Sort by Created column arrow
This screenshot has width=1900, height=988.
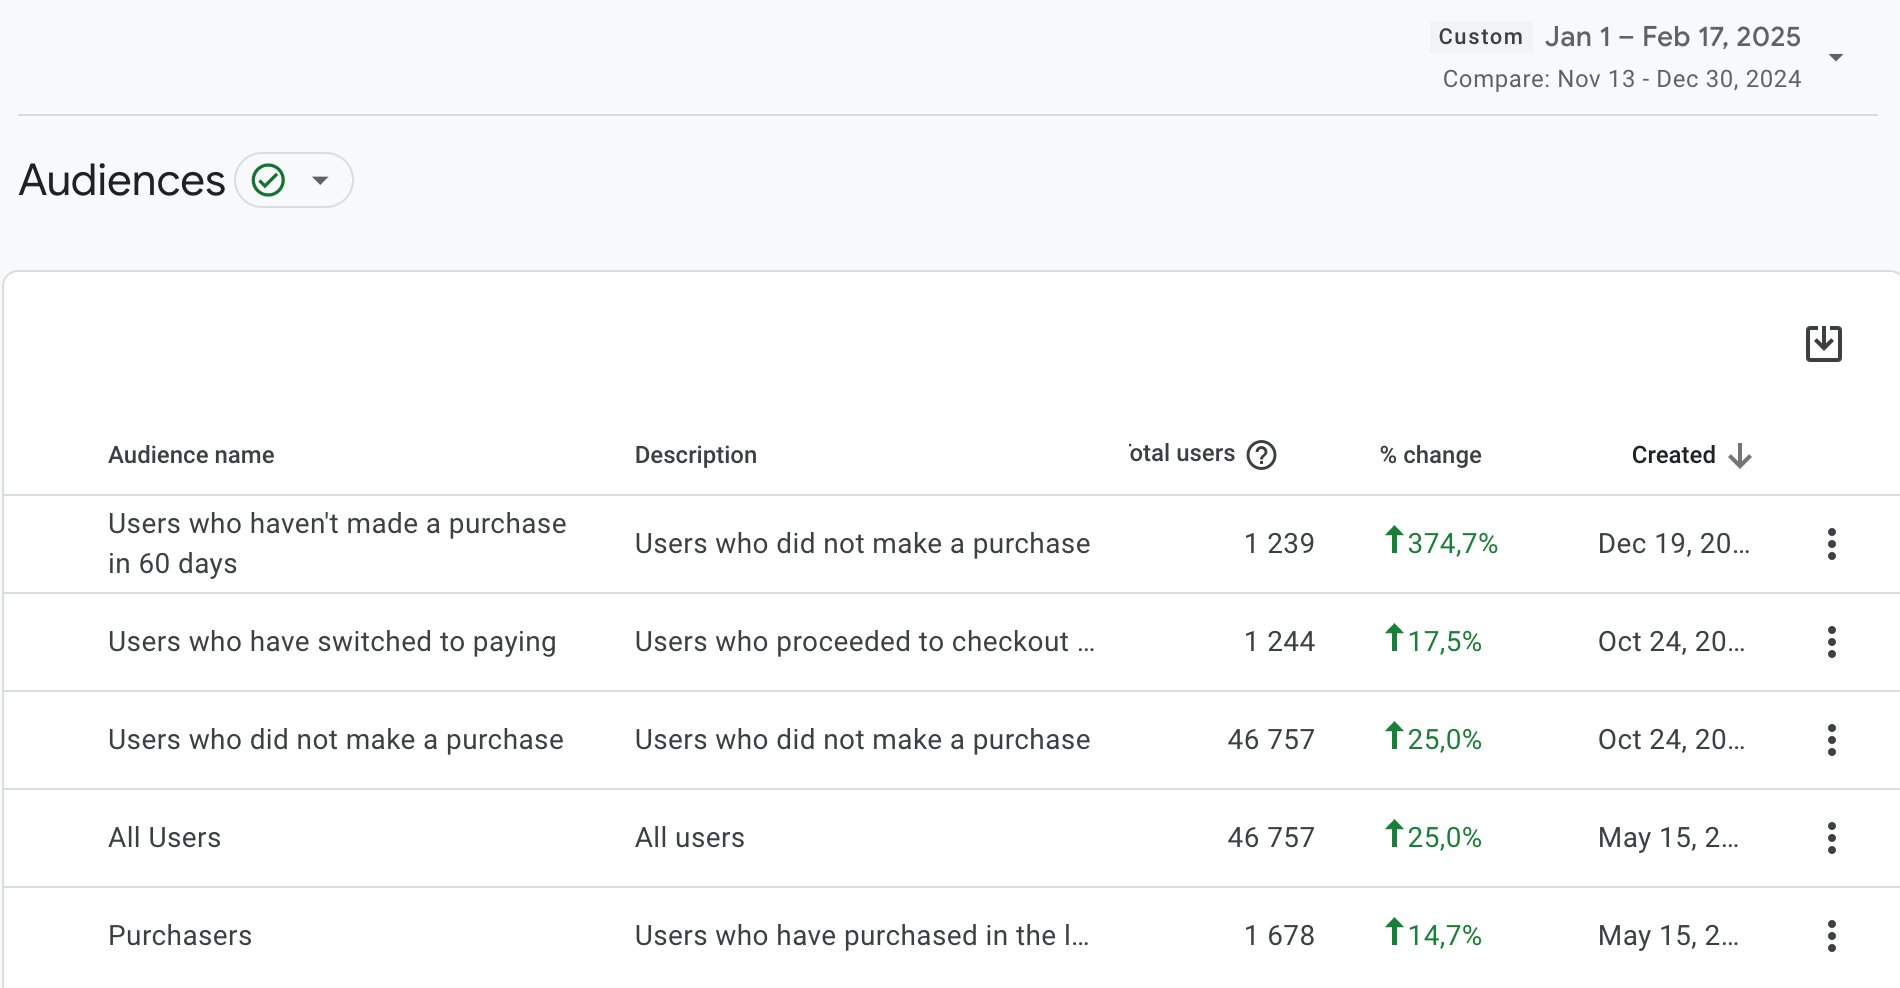[1740, 455]
